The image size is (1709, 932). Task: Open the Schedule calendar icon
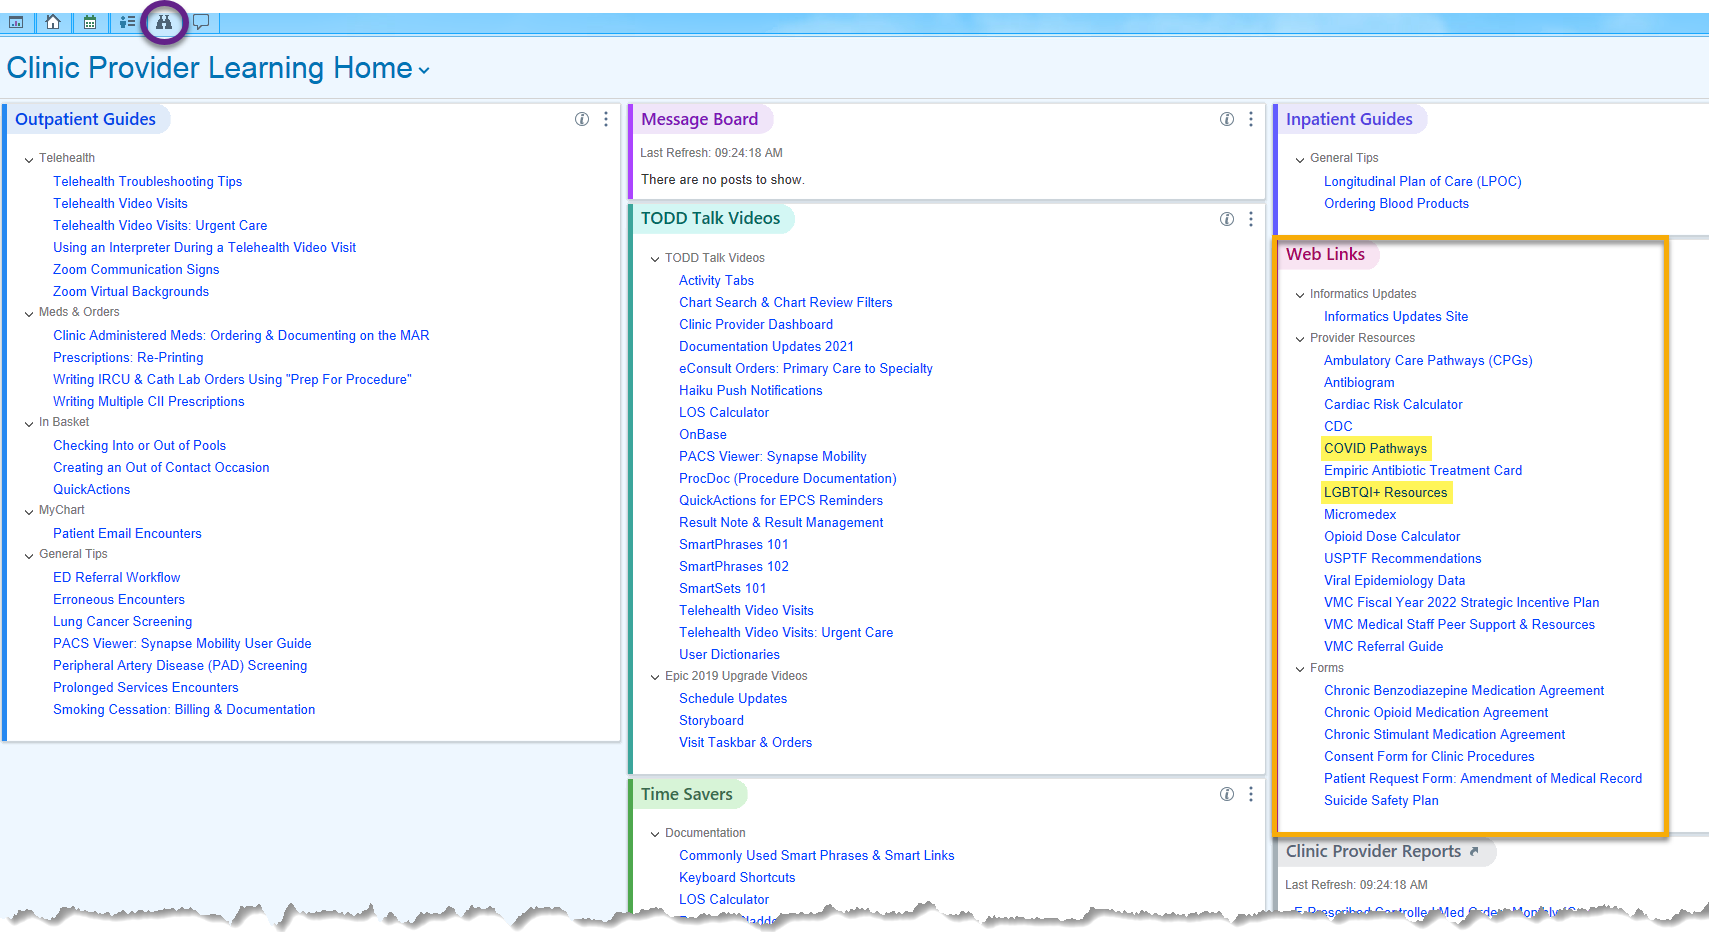(89, 21)
